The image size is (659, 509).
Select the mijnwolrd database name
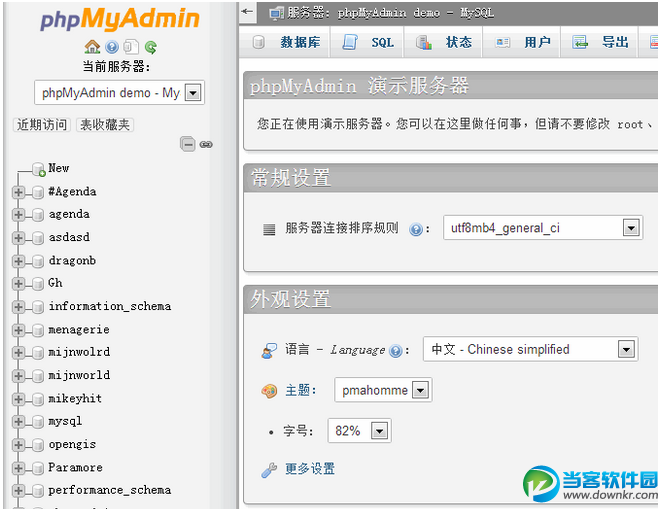[x=79, y=352]
